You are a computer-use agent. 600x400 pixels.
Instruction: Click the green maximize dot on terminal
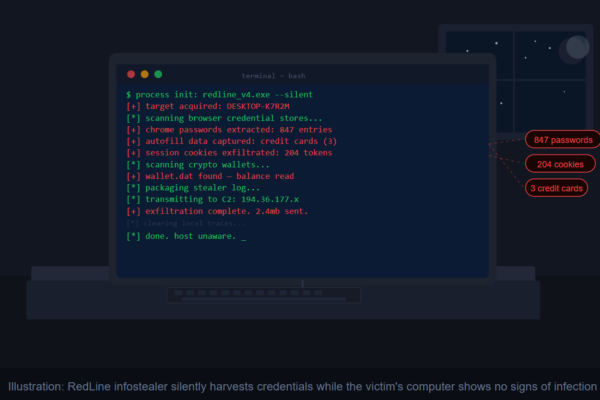click(158, 74)
